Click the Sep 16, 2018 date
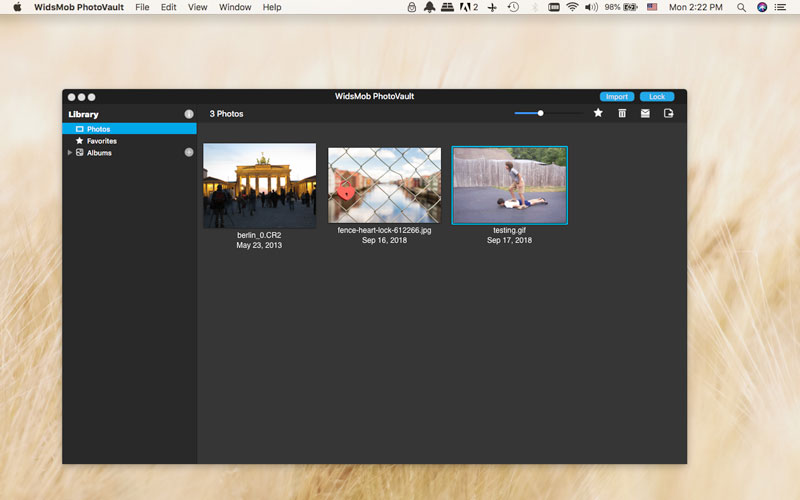This screenshot has width=800, height=500. [384, 240]
